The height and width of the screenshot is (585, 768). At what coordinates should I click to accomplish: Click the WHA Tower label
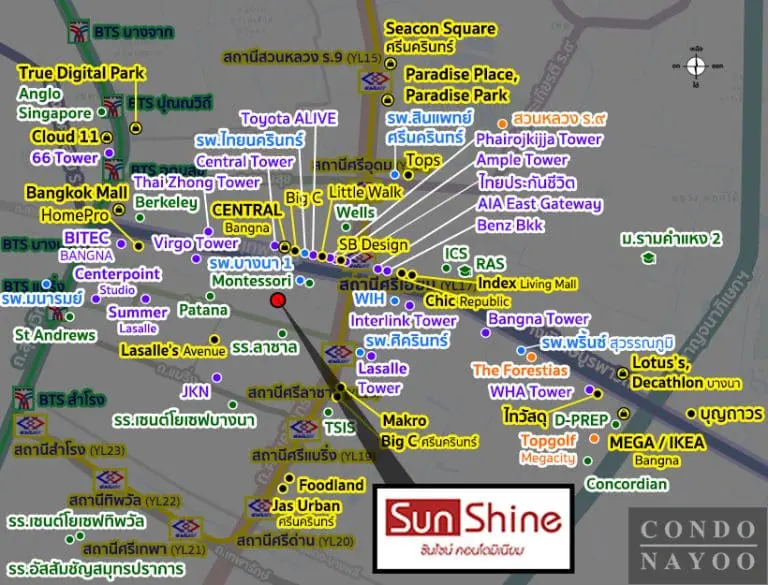[x=531, y=391]
